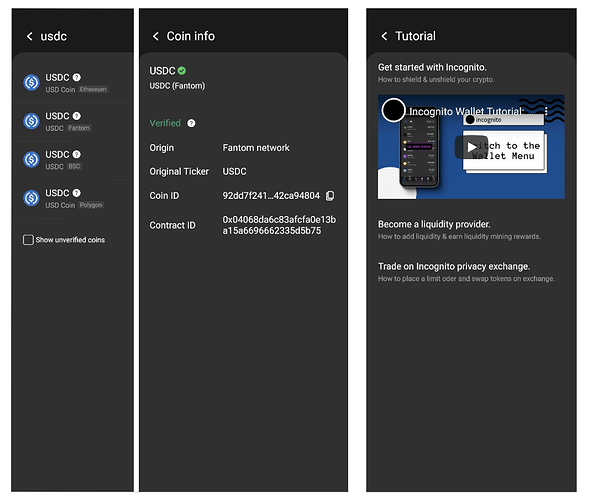Click the 'Ethereum' network tag
The height and width of the screenshot is (500, 593).
click(x=93, y=90)
